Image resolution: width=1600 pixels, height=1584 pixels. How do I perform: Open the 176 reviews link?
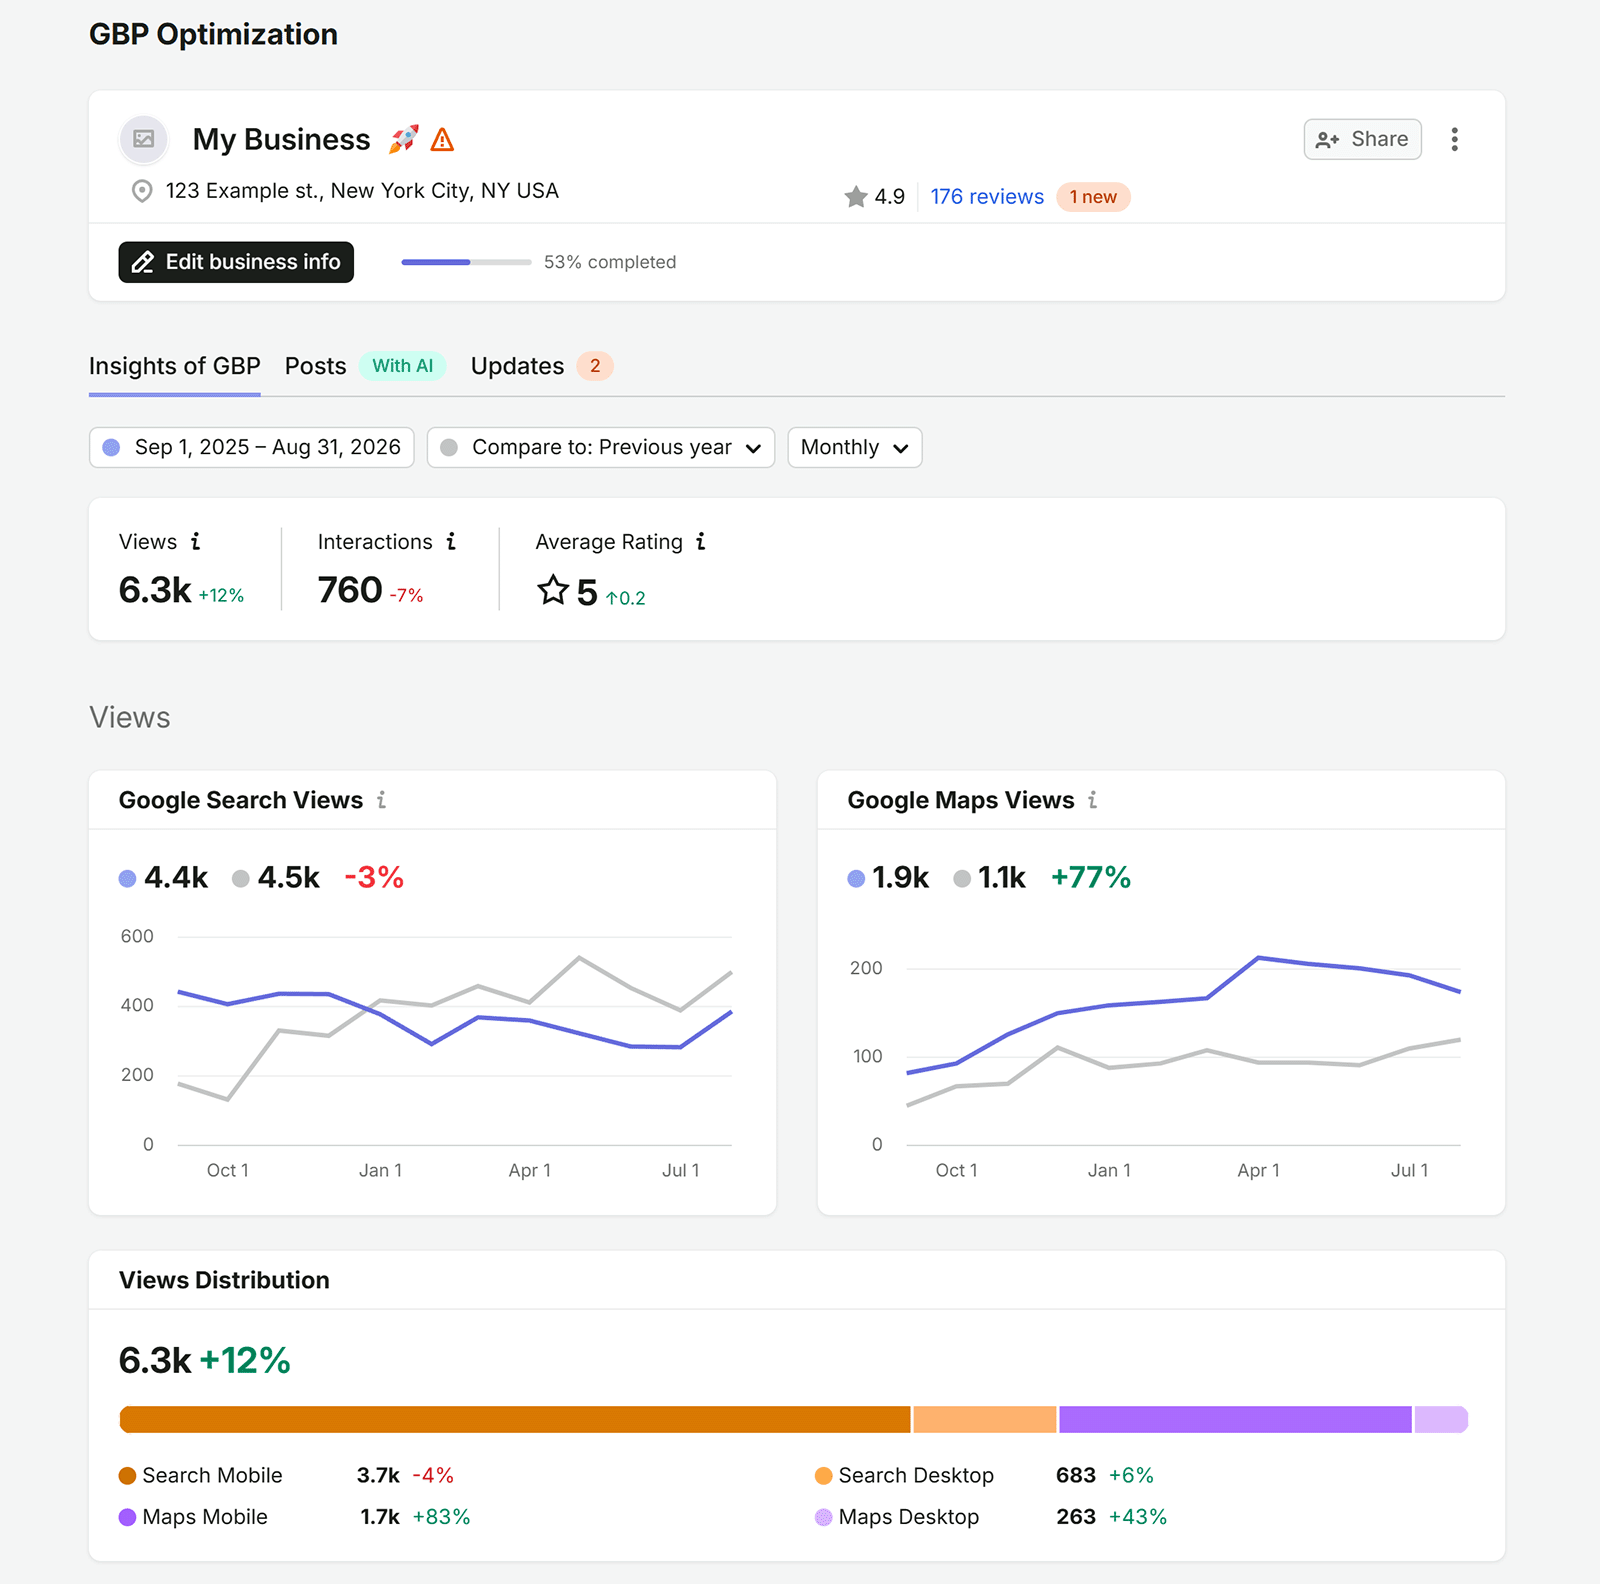(x=987, y=197)
